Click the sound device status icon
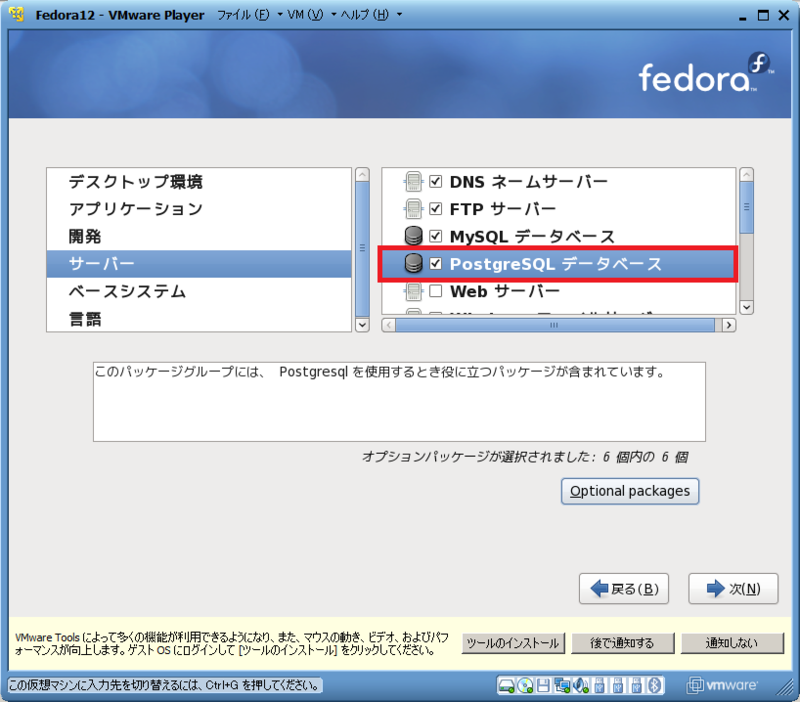Screen dimensions: 800x702 578,687
